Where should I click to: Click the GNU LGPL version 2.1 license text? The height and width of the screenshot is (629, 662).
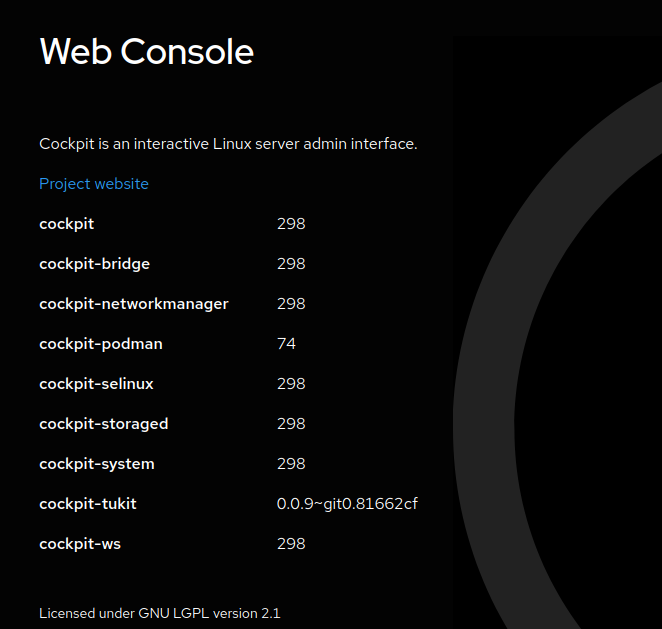[160, 613]
